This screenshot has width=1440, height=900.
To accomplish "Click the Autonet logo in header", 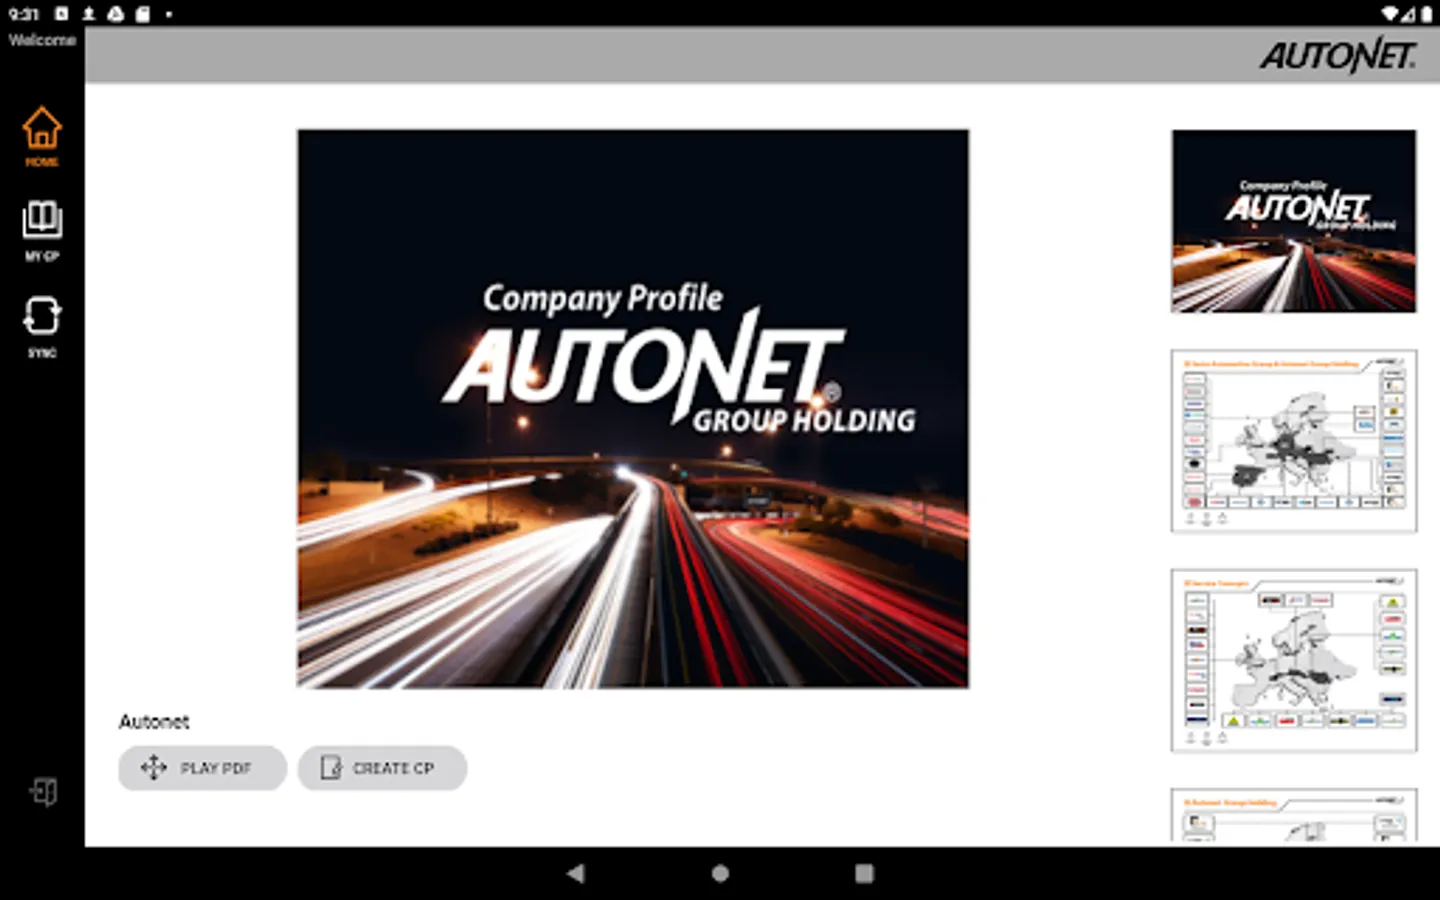I will click(1338, 55).
